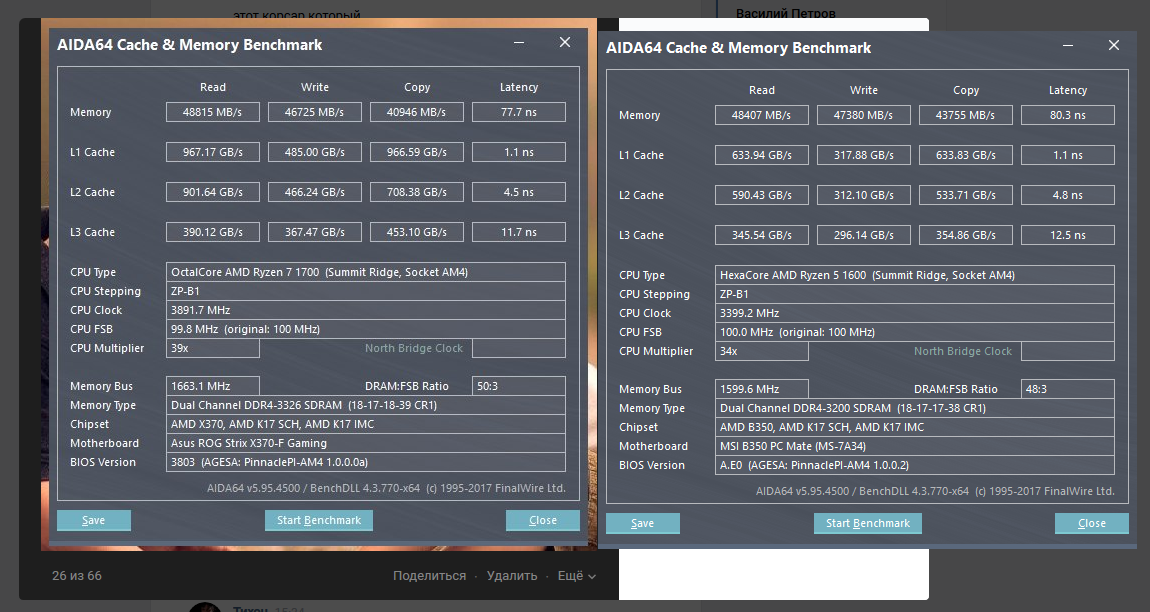Click chipset field AMD B350
Image resolution: width=1150 pixels, height=612 pixels.
(915, 427)
